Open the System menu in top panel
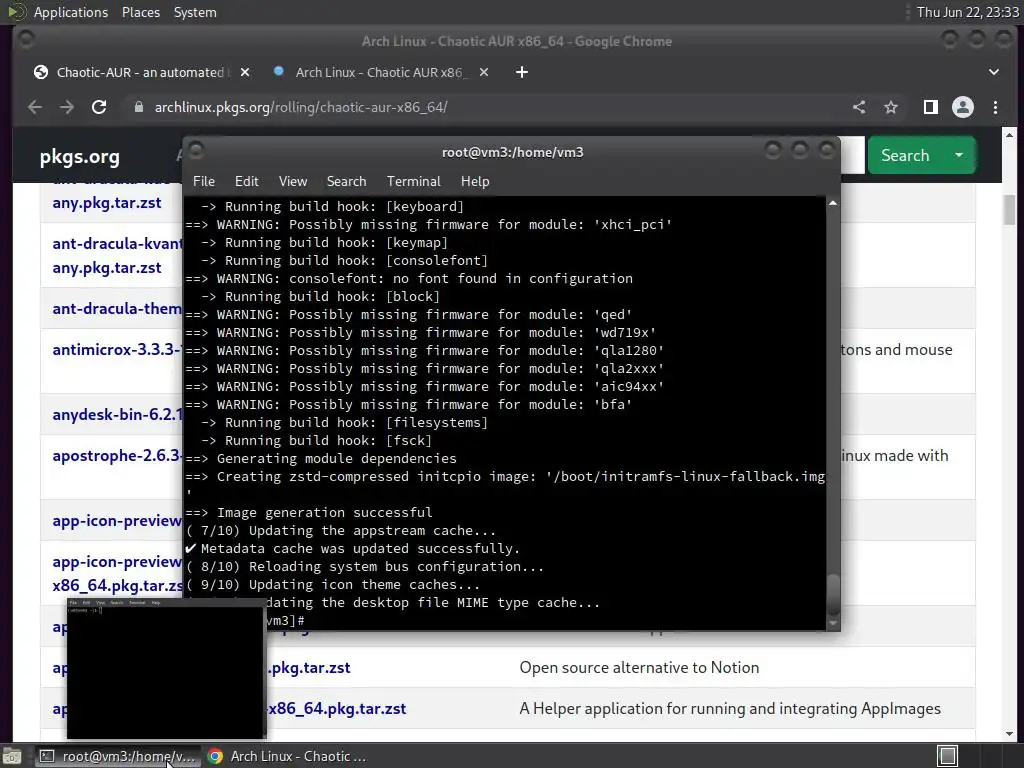Viewport: 1024px width, 768px height. [x=195, y=12]
